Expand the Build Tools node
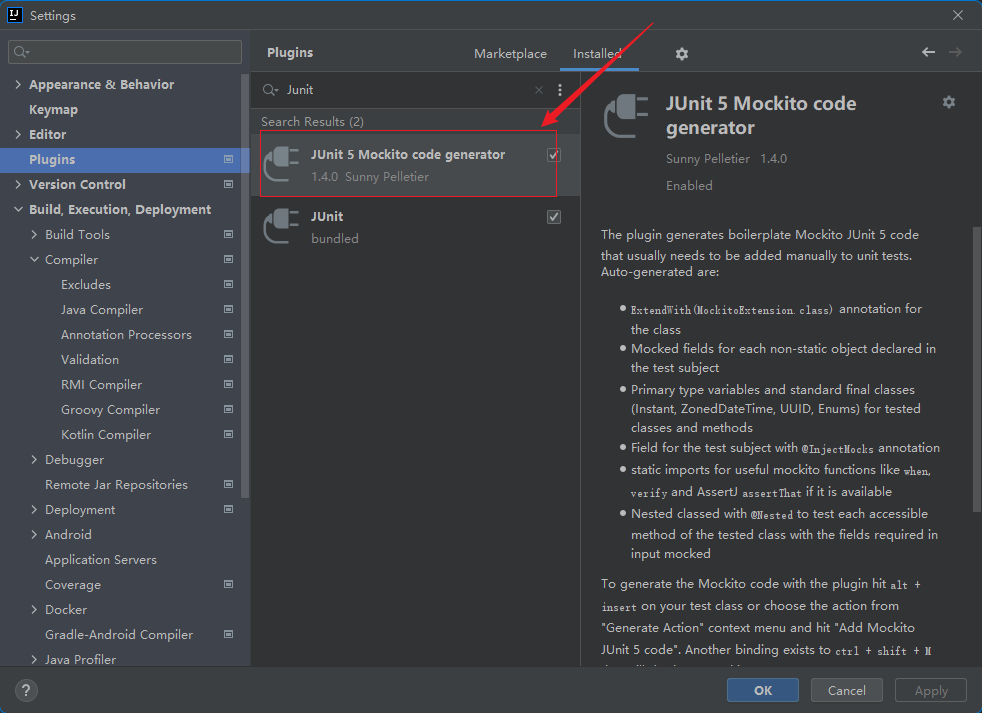This screenshot has height=713, width=982. click(x=34, y=234)
